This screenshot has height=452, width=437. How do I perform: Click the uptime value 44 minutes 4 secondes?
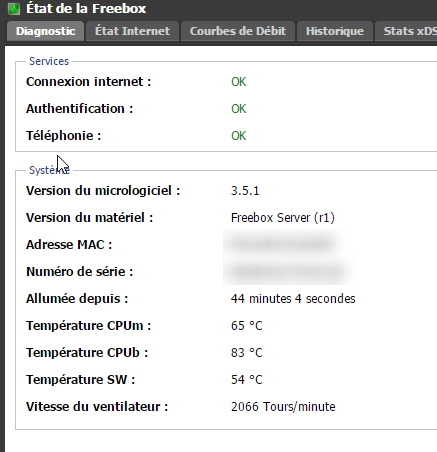pos(293,299)
